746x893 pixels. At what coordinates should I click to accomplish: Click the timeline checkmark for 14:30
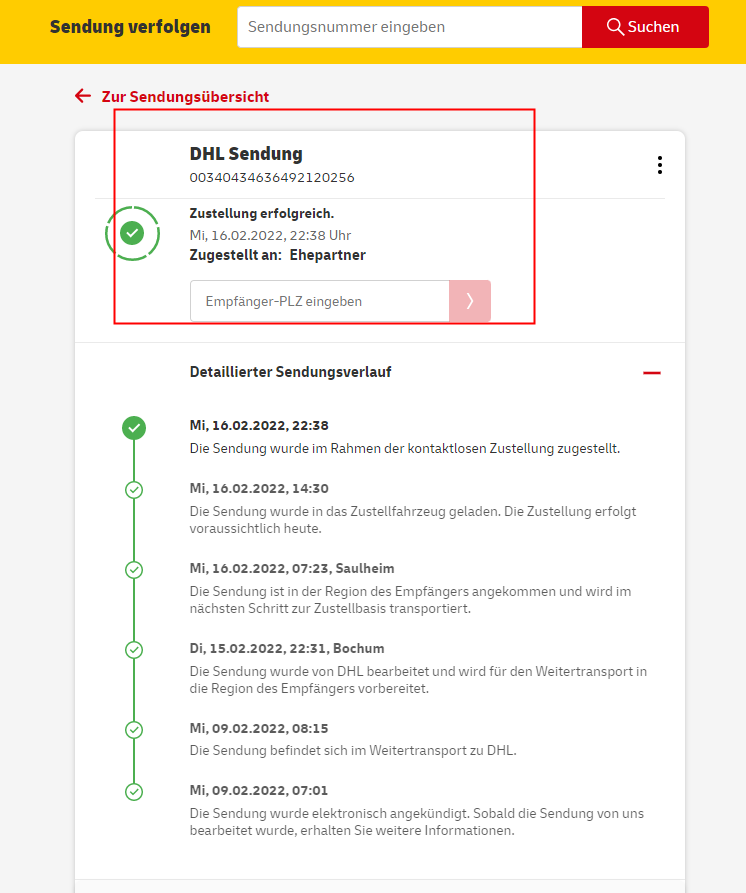(134, 490)
